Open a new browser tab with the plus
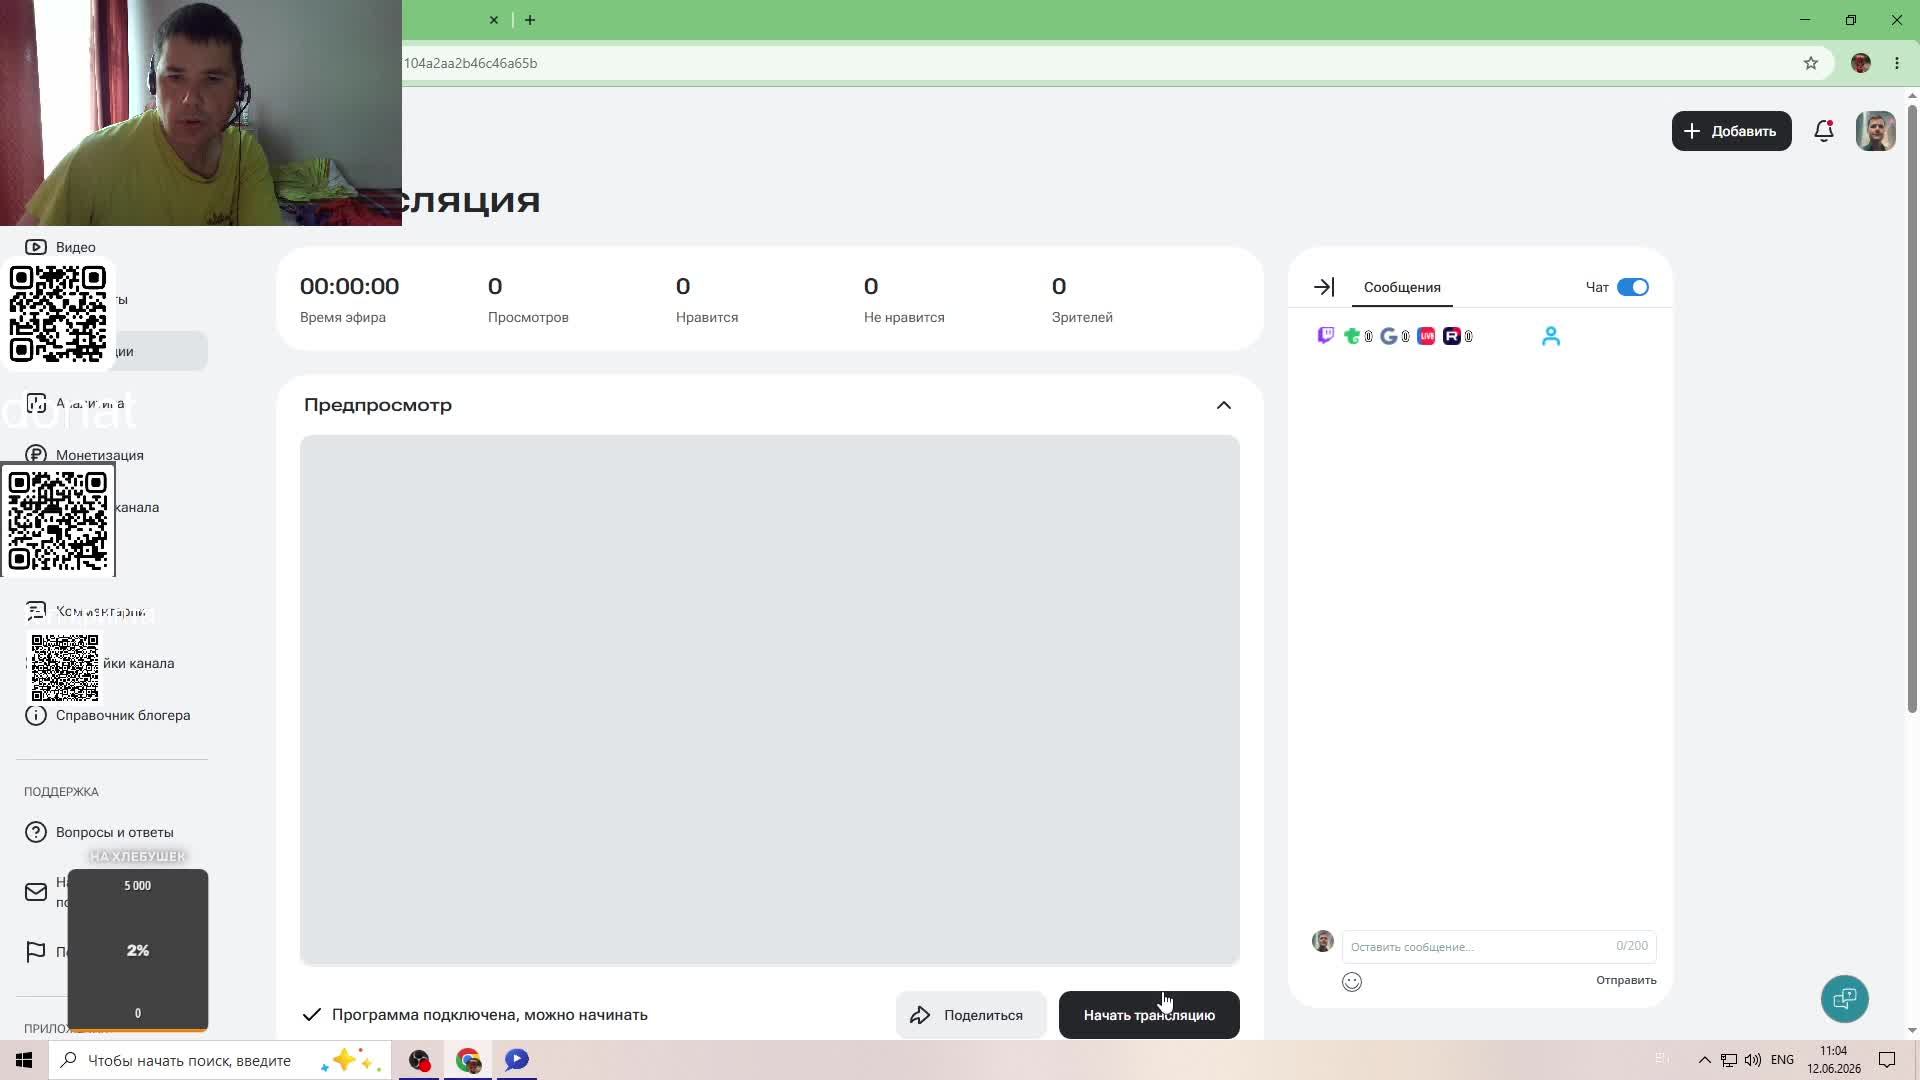The height and width of the screenshot is (1080, 1920). 530,20
